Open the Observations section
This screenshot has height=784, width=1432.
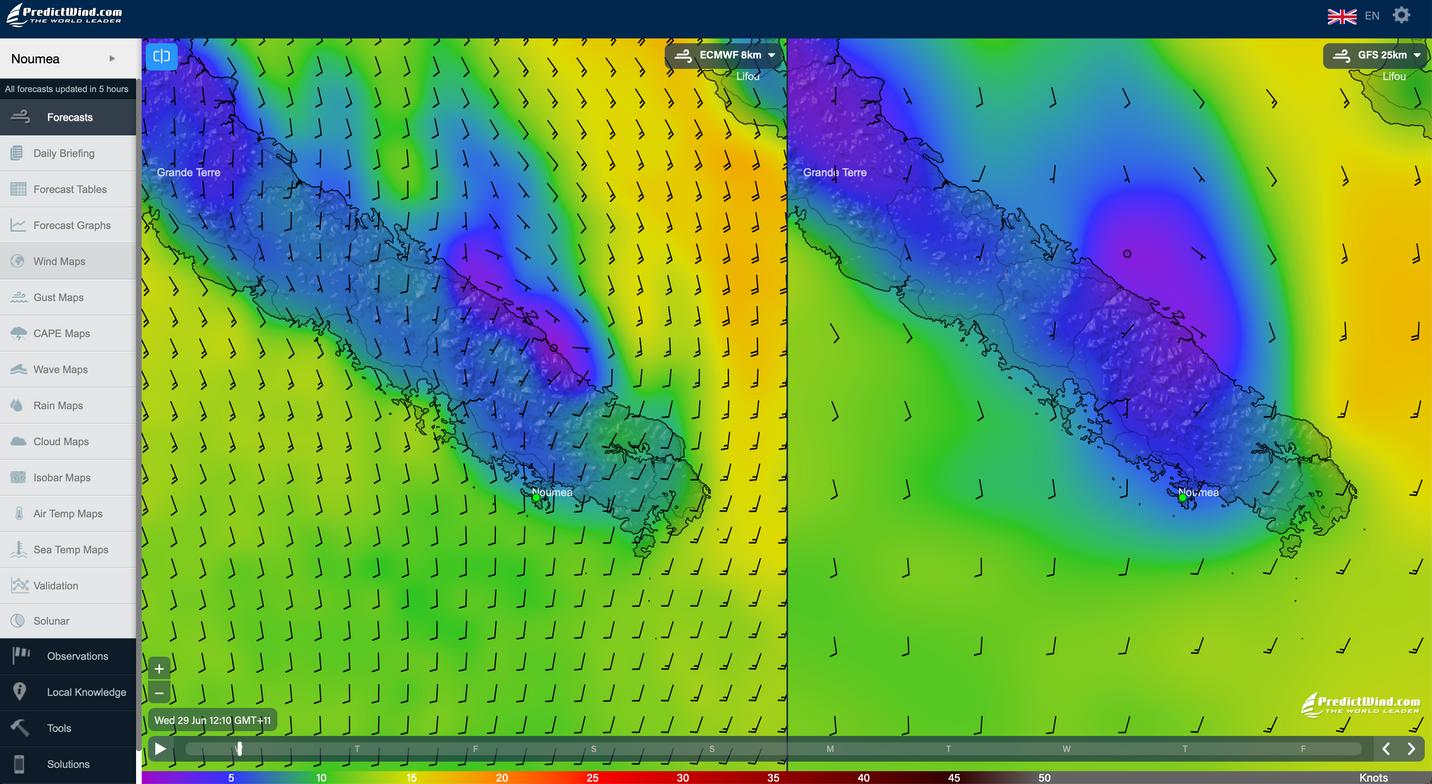click(x=68, y=656)
